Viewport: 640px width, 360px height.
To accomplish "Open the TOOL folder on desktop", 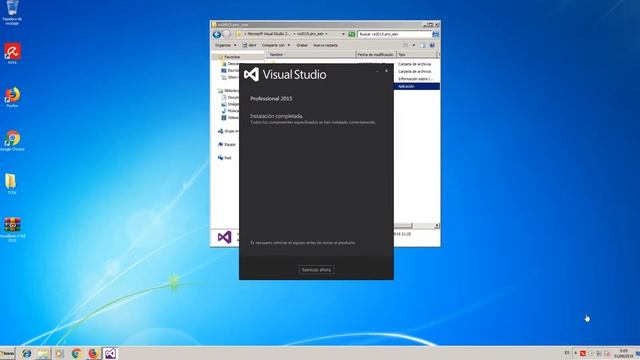I will (11, 184).
